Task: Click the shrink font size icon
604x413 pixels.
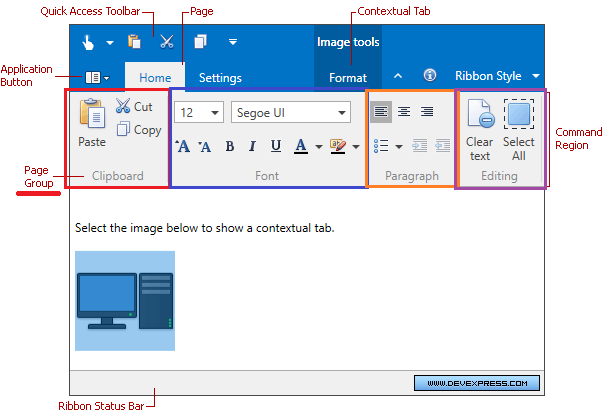Action: tap(205, 146)
